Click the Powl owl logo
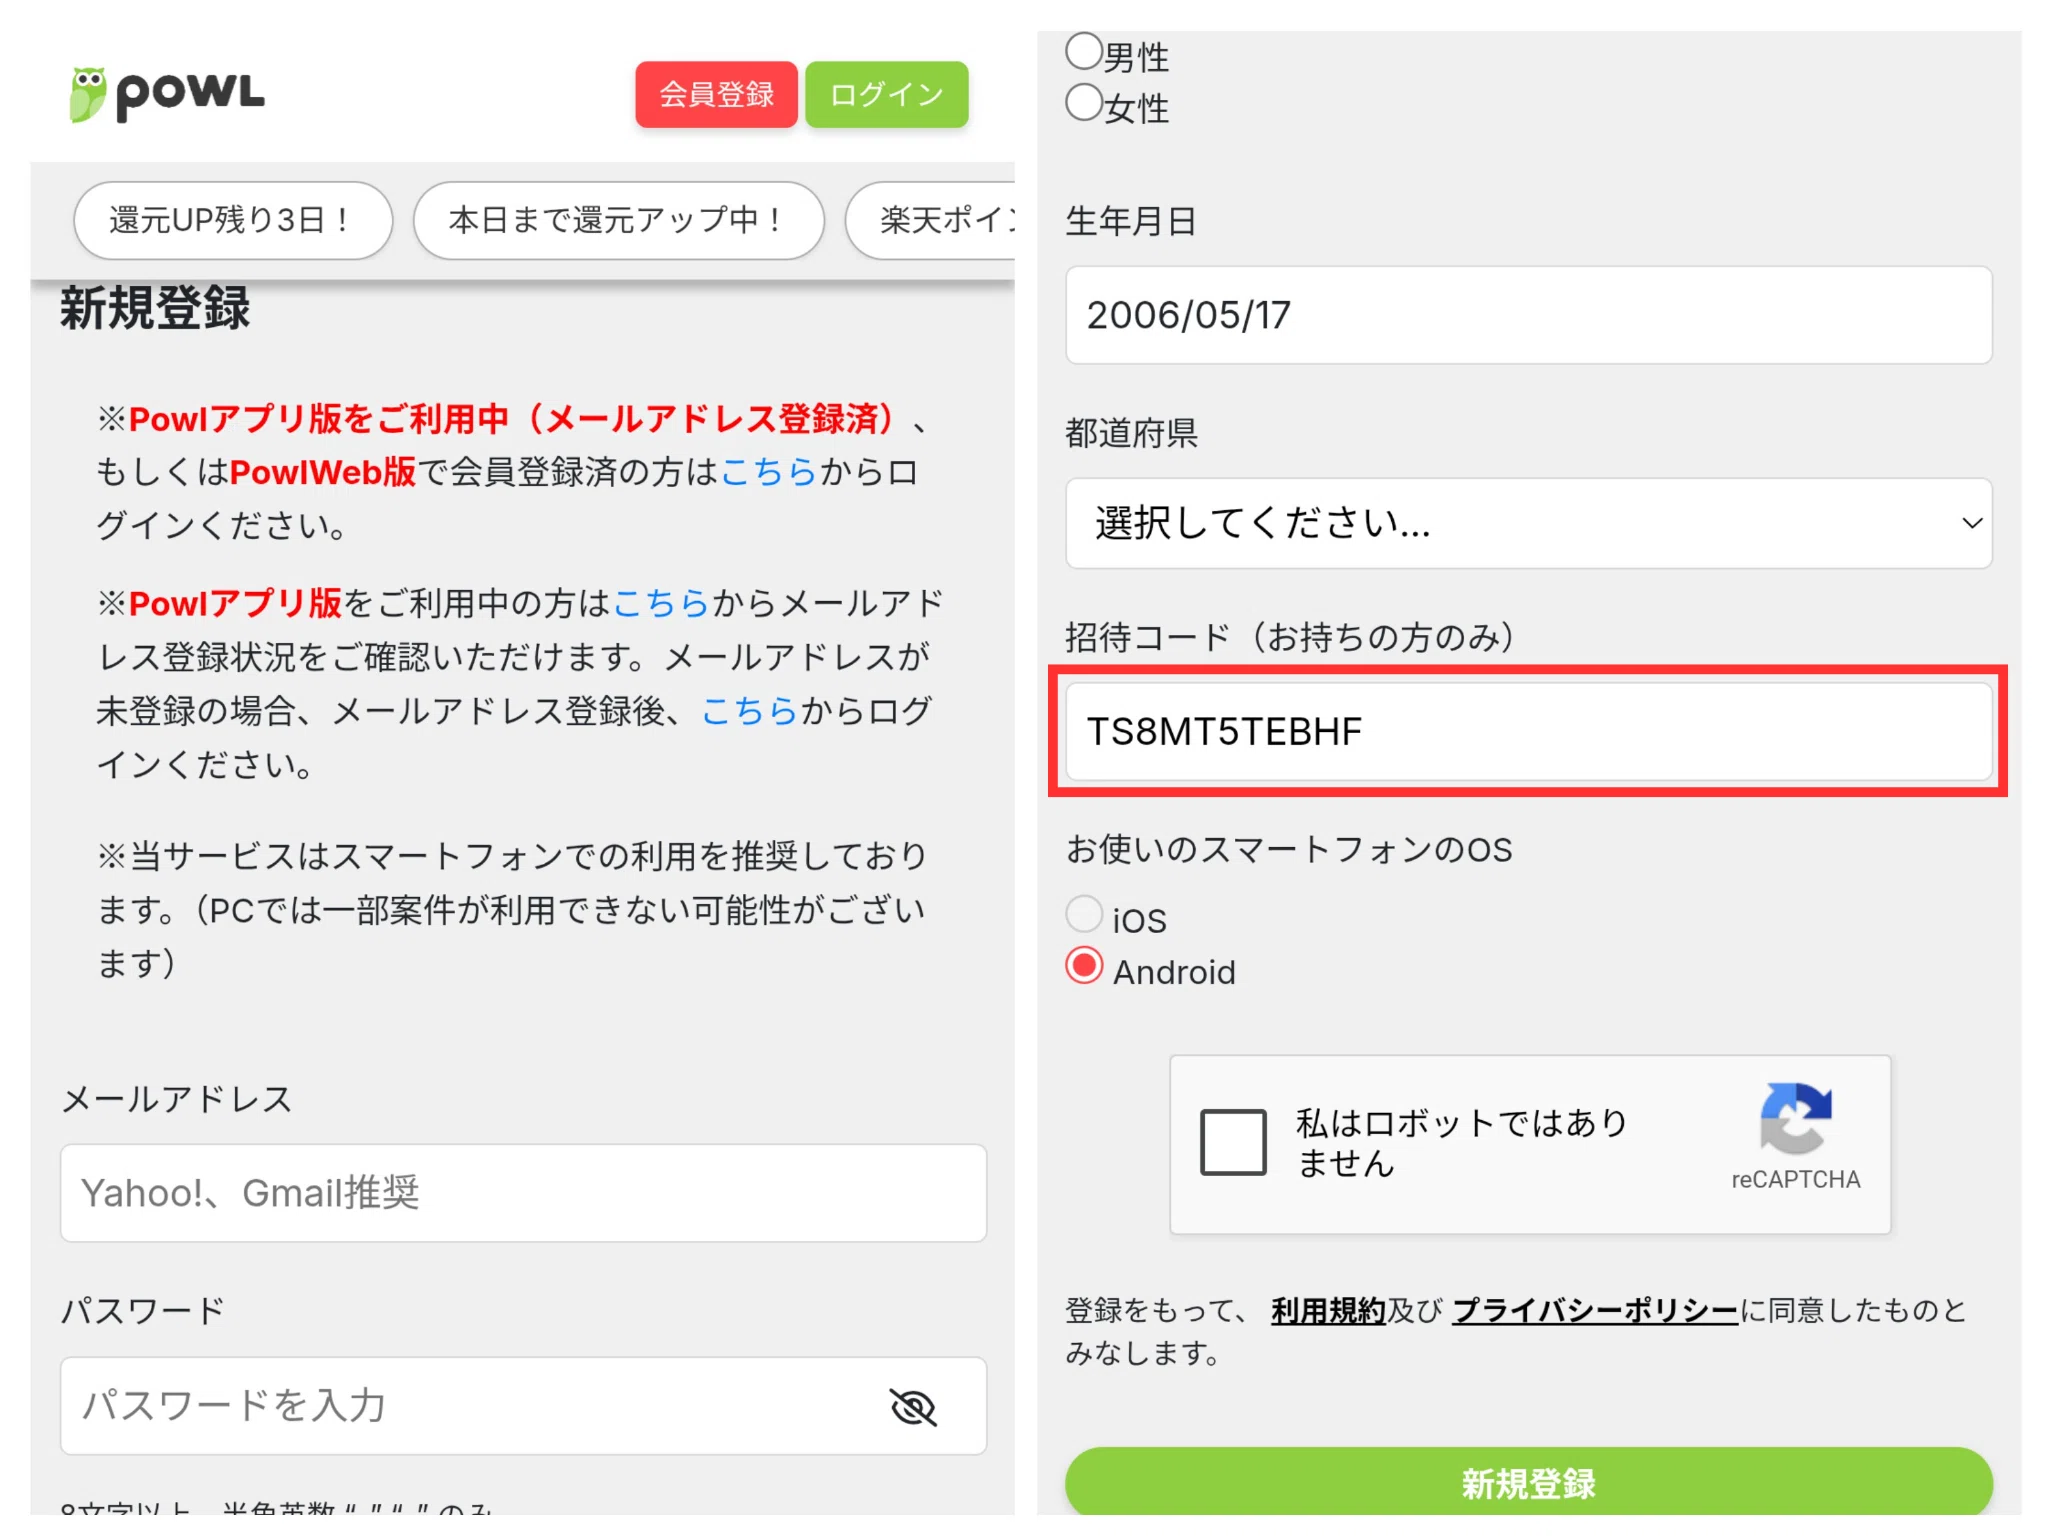The image size is (2048, 1538). (167, 95)
